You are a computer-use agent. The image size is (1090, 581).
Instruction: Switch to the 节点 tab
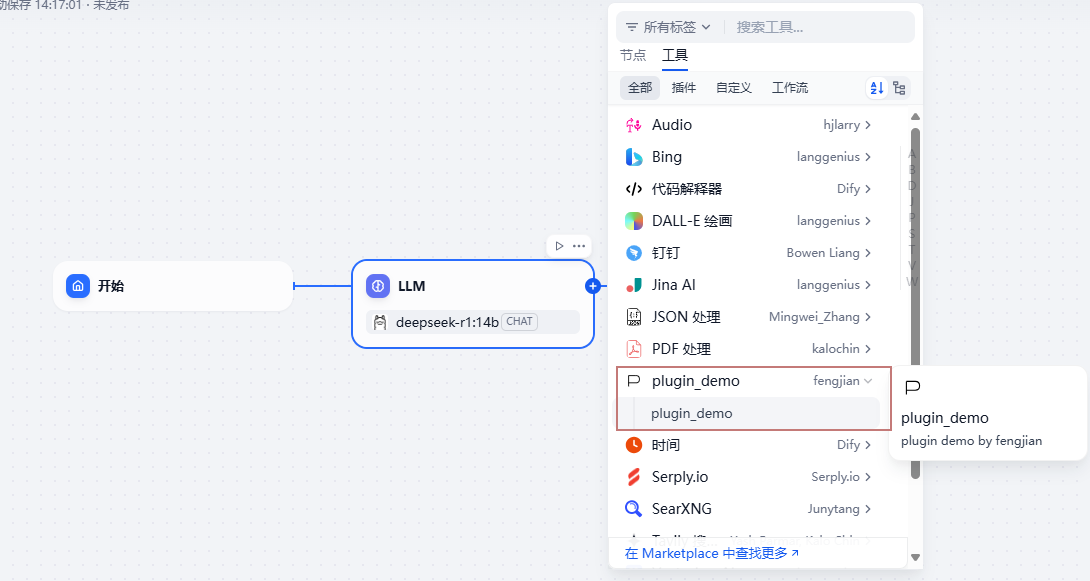pyautogui.click(x=633, y=55)
